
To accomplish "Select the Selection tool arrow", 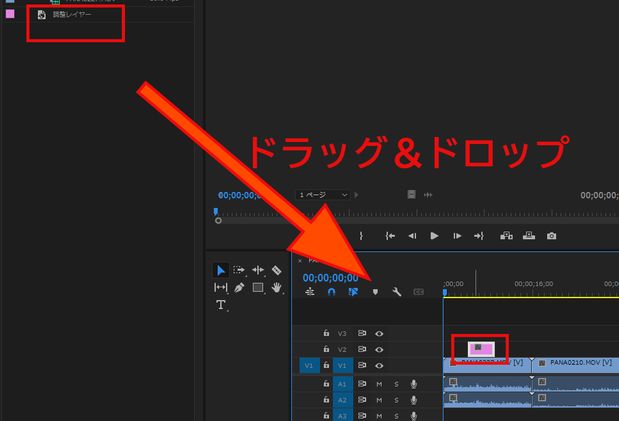I will tap(221, 270).
